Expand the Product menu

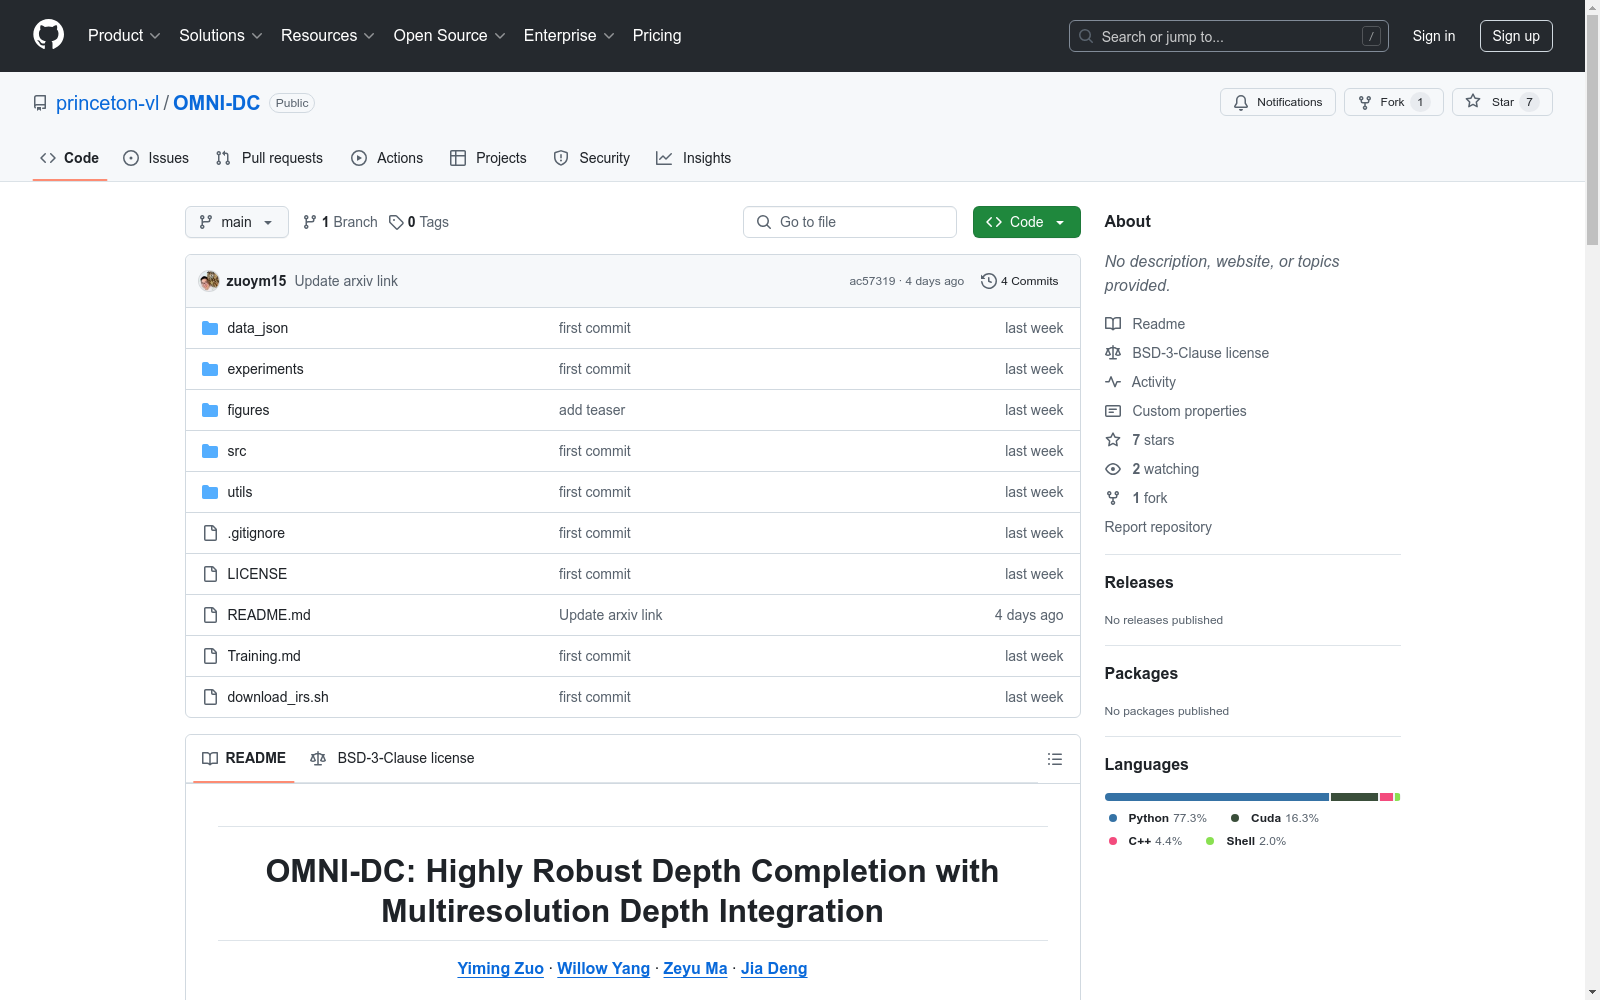pos(124,35)
